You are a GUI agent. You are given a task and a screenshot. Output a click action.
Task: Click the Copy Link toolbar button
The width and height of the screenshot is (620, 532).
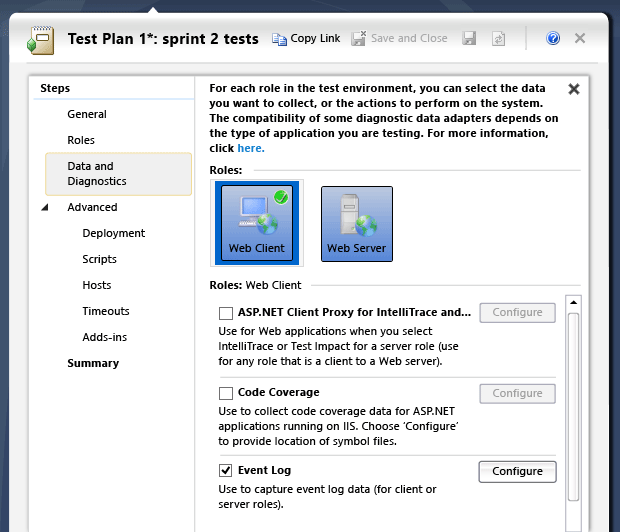306,39
